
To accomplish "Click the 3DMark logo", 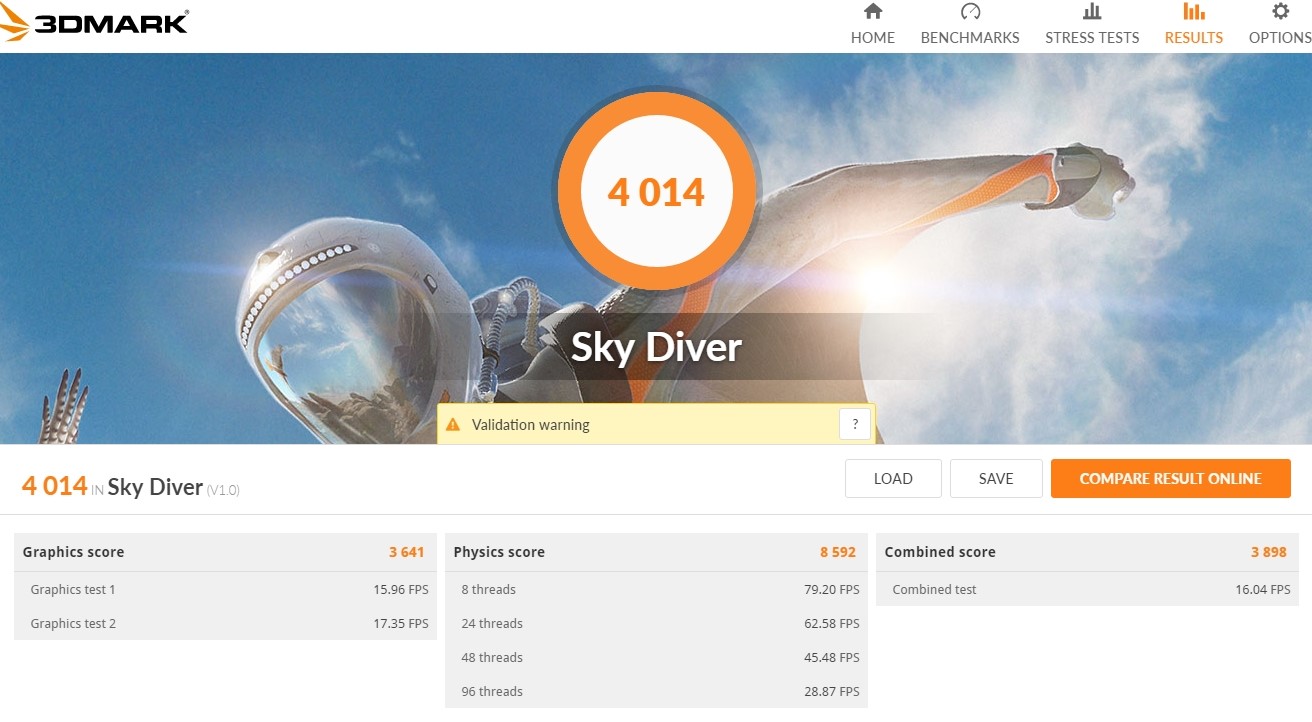I will [x=95, y=22].
